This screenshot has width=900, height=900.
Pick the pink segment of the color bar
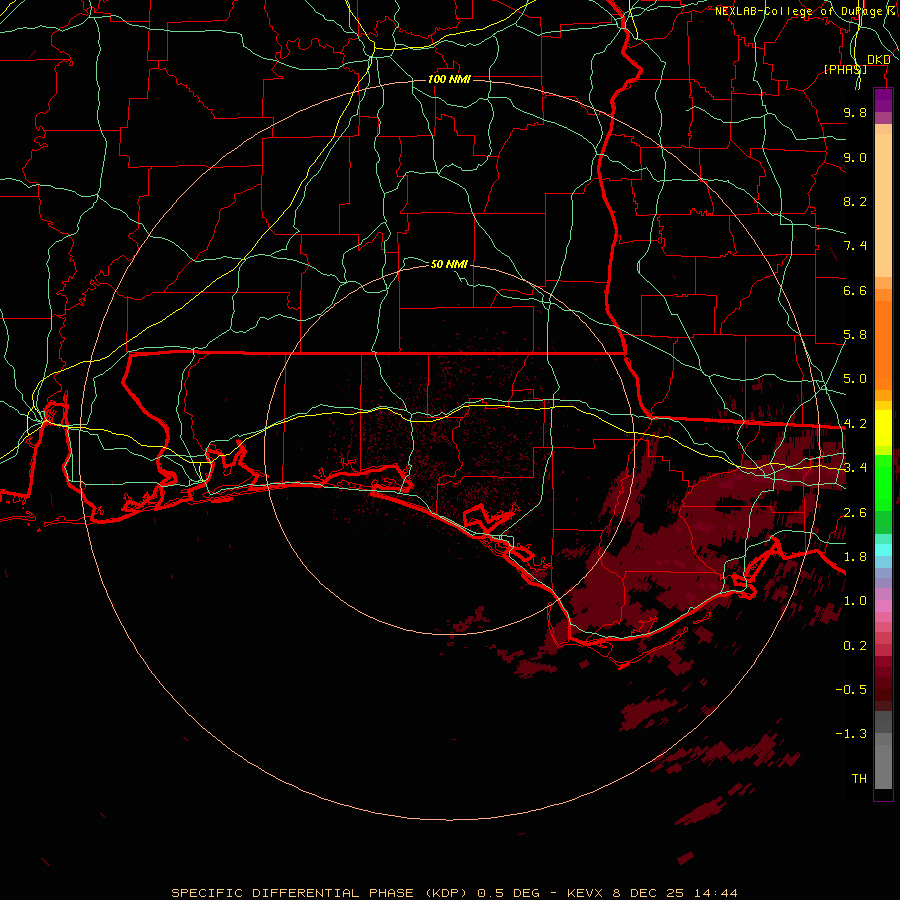pos(883,606)
